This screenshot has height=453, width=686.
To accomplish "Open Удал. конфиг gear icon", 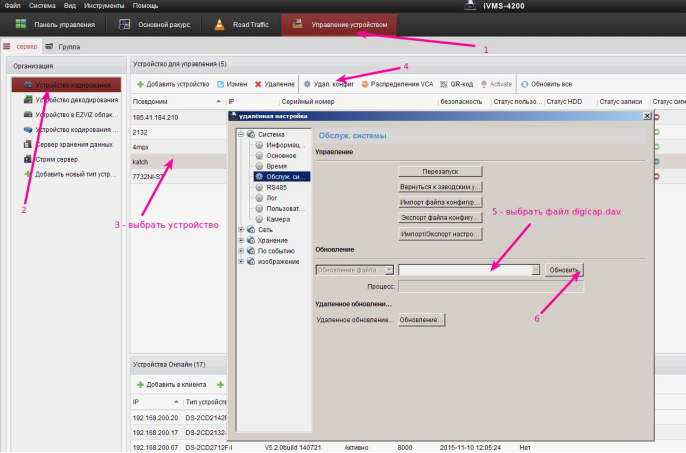I will click(x=308, y=84).
